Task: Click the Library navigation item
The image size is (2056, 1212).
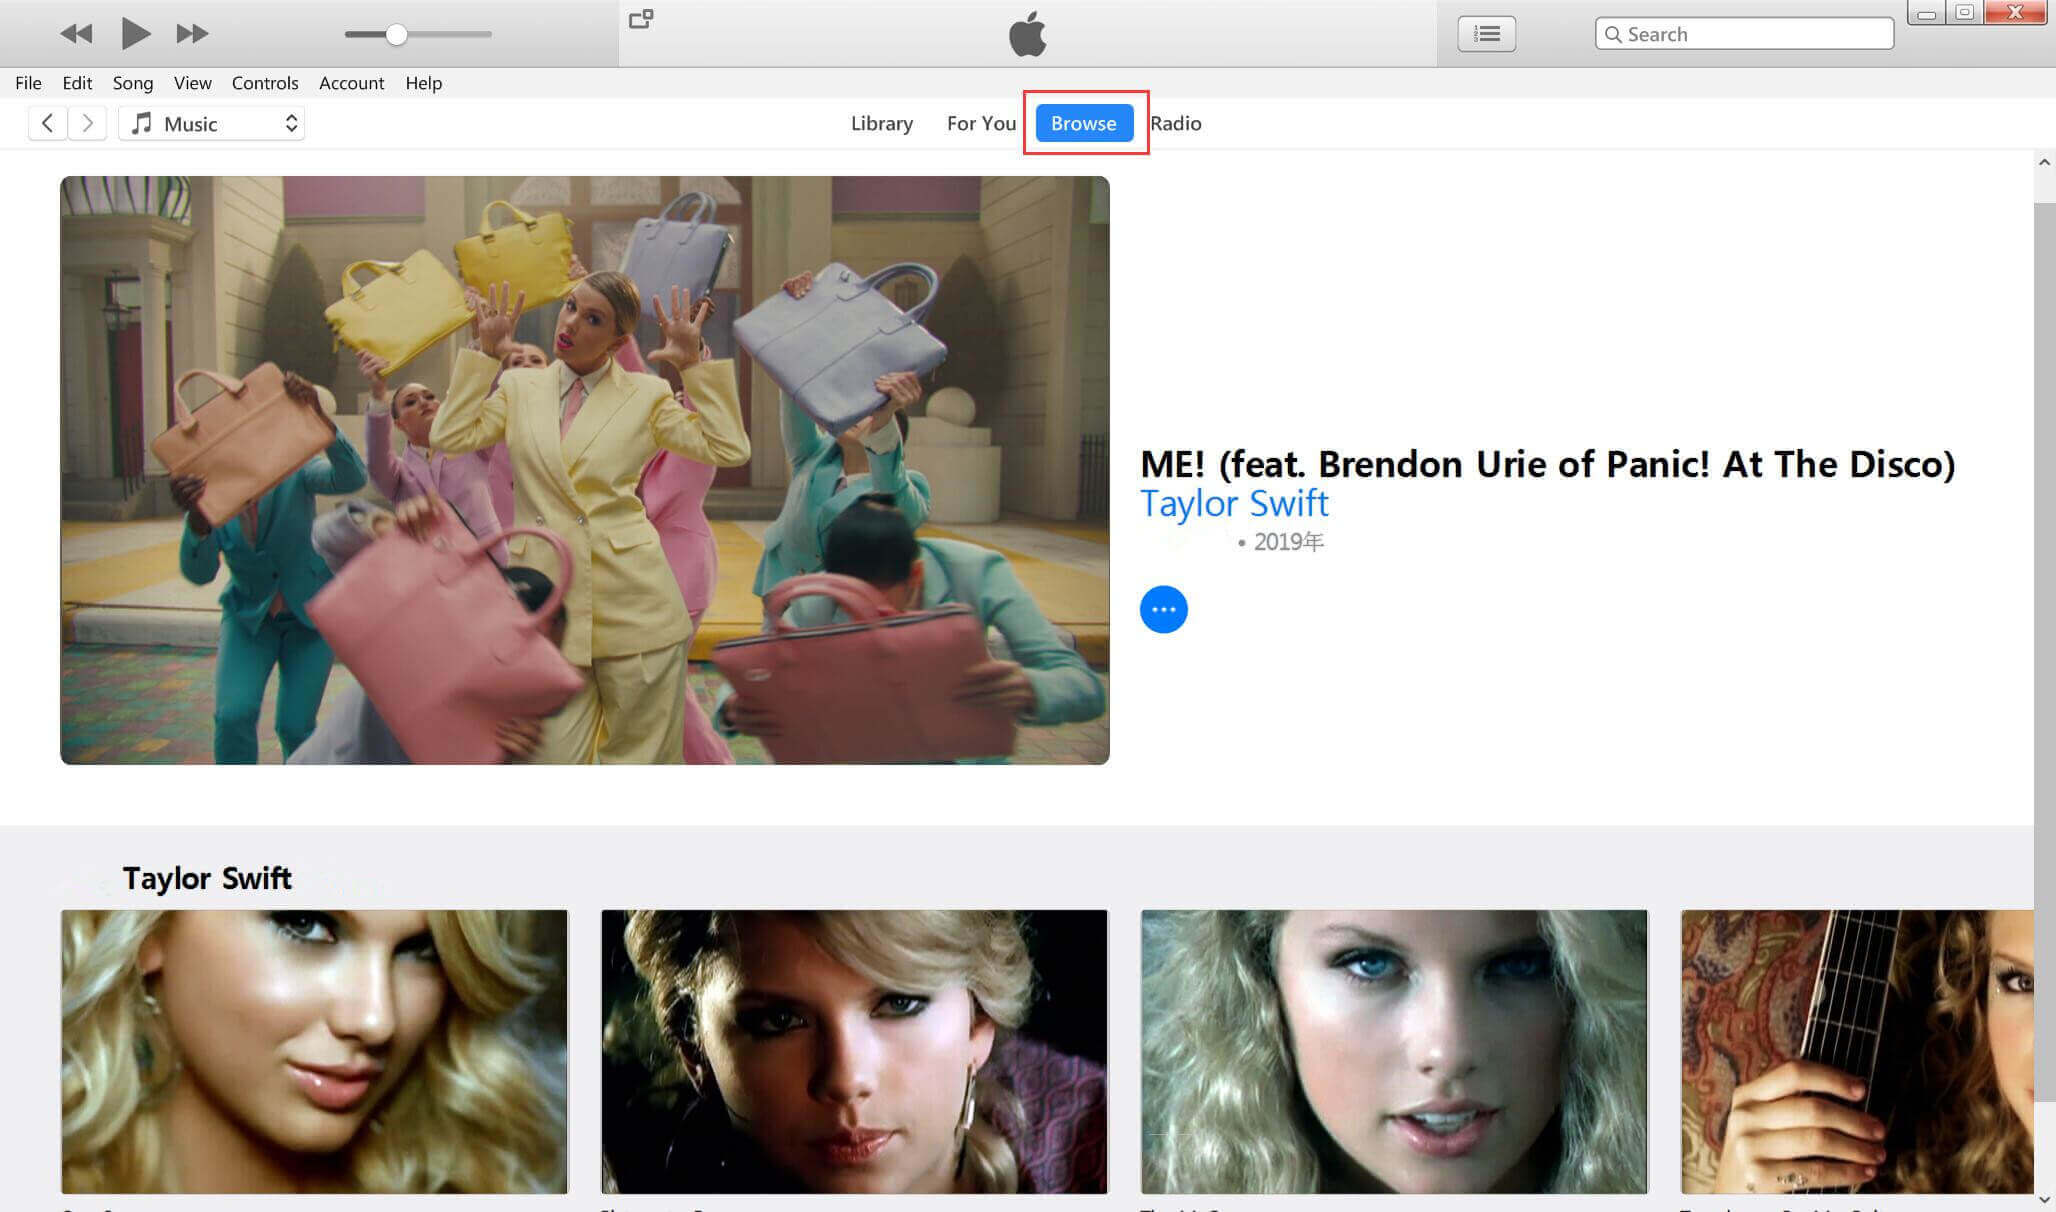Action: click(882, 123)
